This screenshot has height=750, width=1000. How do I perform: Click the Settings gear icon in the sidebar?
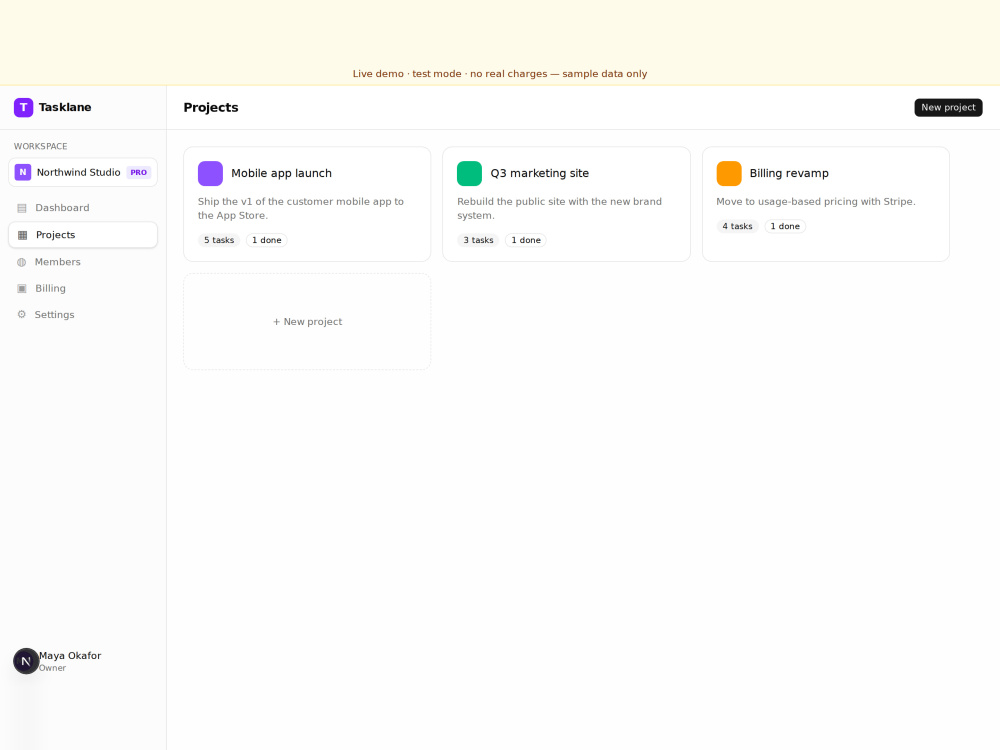click(22, 314)
